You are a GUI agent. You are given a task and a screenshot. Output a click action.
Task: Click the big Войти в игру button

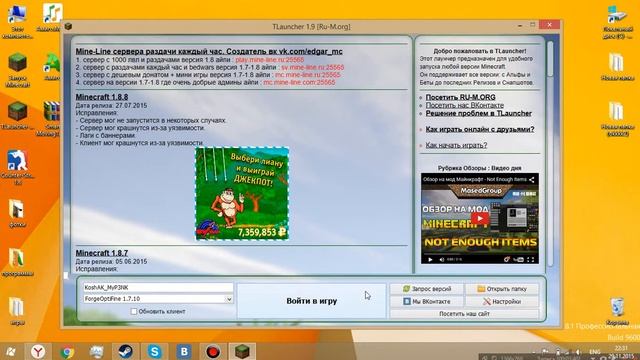point(311,301)
